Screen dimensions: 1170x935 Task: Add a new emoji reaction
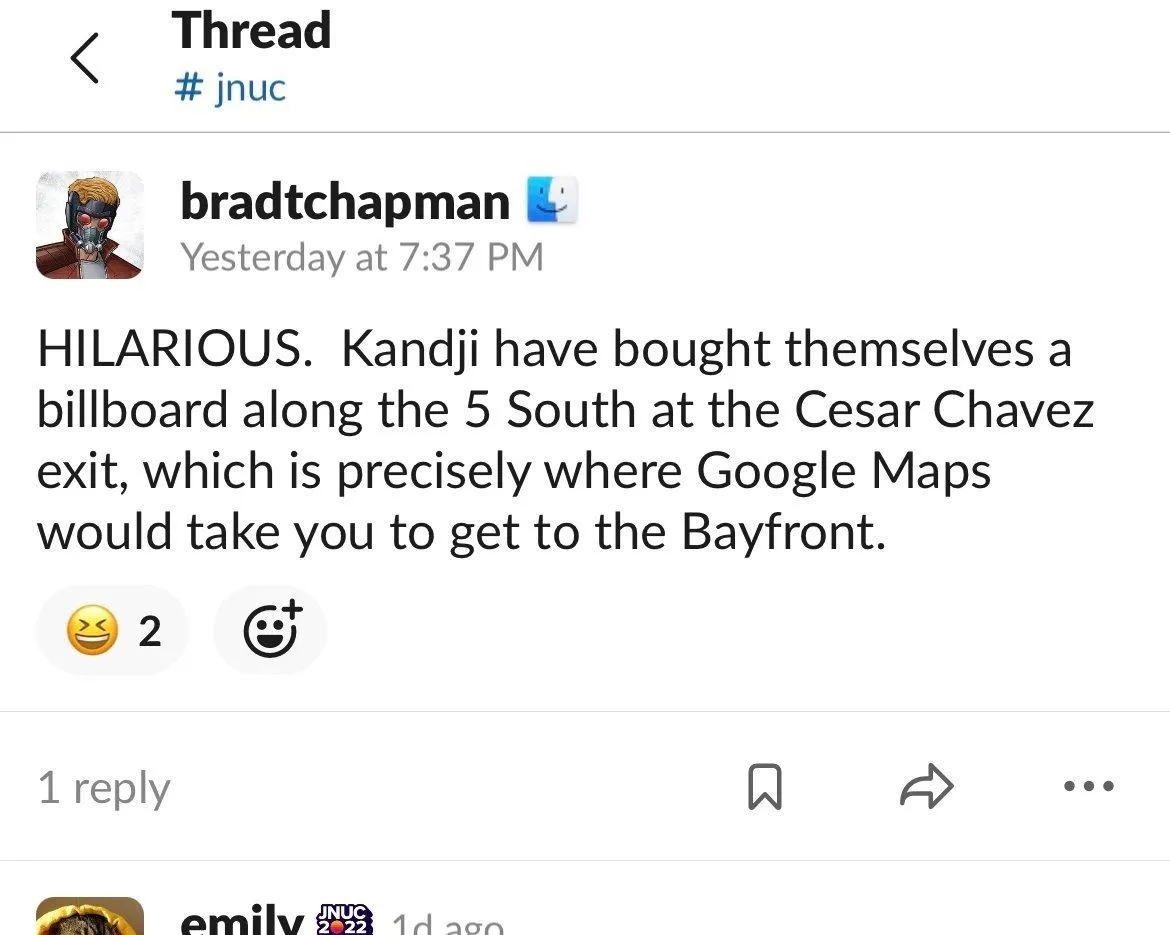click(x=271, y=631)
